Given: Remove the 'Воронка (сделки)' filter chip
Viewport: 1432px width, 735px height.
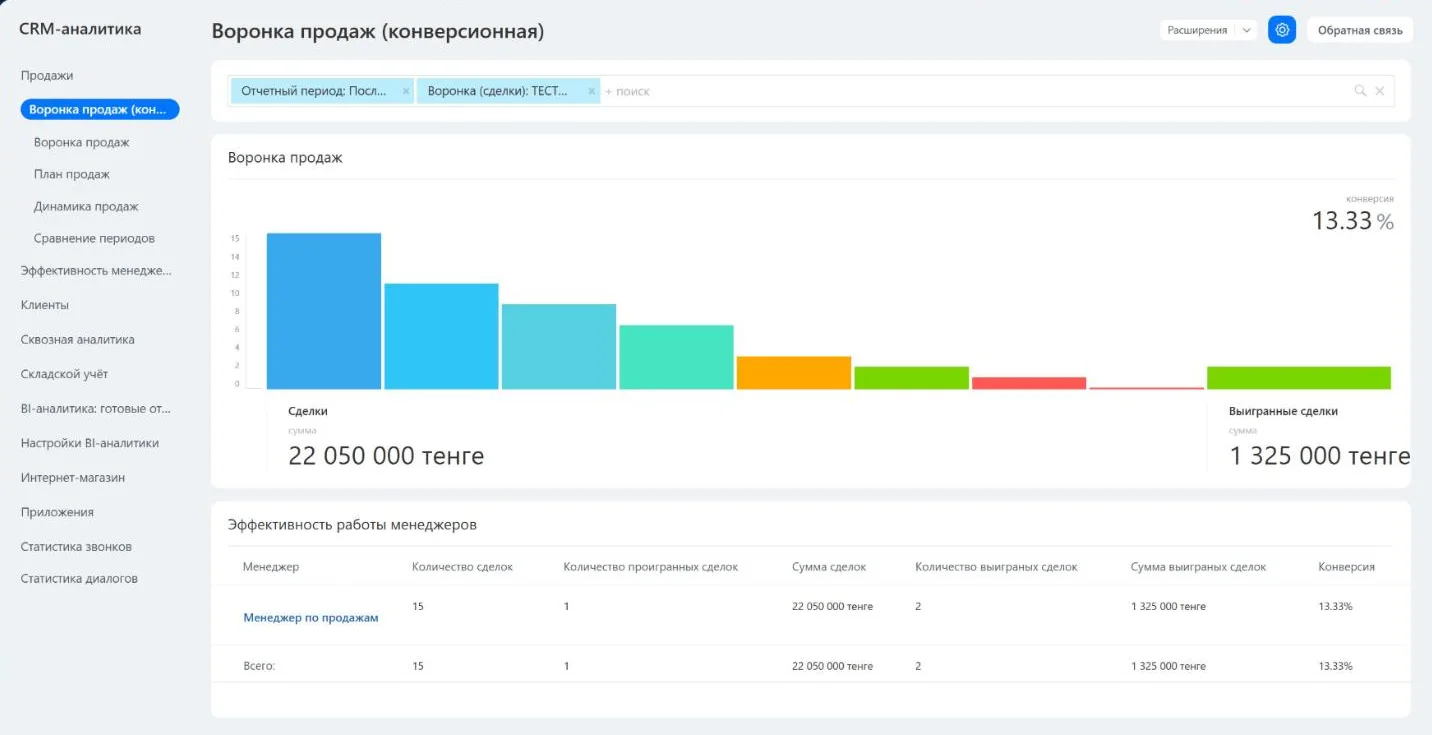Looking at the screenshot, I should click(x=592, y=91).
